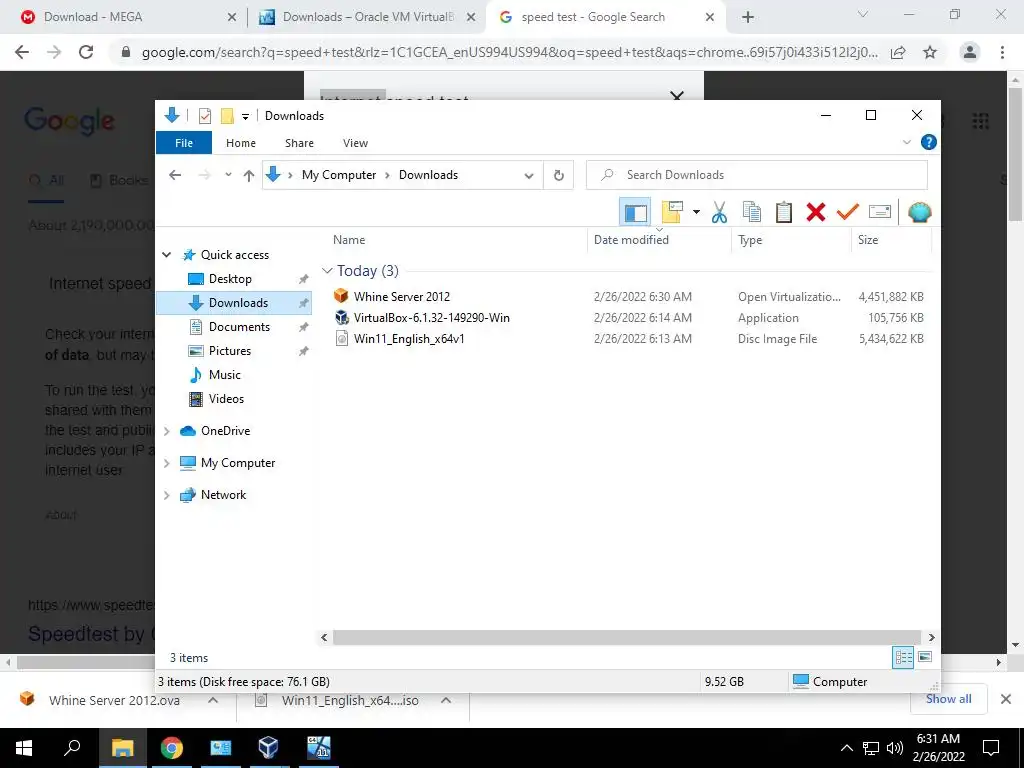Open Whine Server 2012.ova download options chevron
Viewport: 1024px width, 768px height.
tap(213, 700)
